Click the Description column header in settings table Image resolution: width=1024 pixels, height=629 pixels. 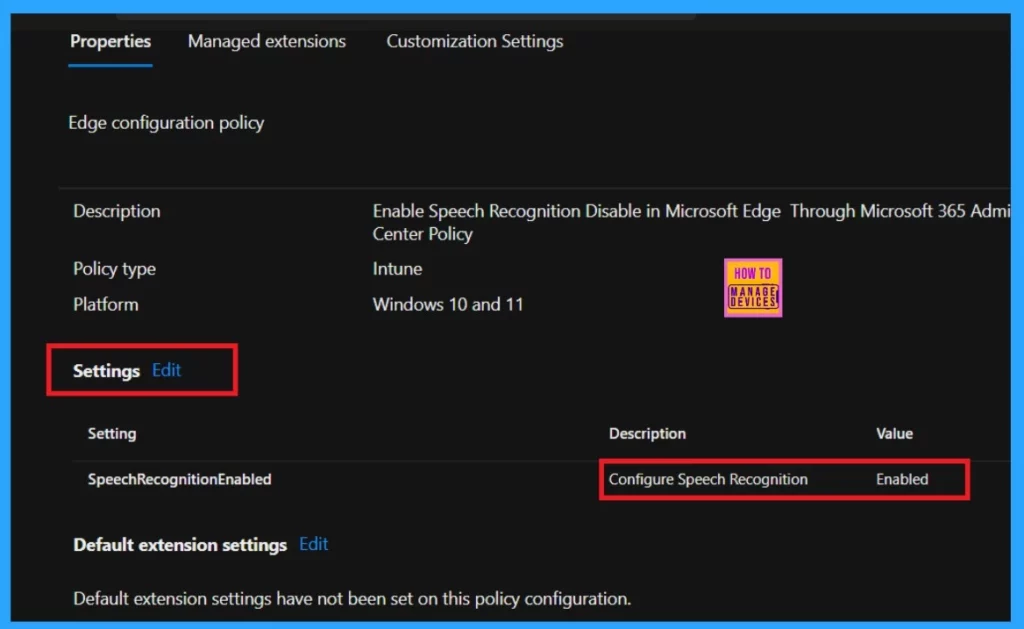[647, 434]
